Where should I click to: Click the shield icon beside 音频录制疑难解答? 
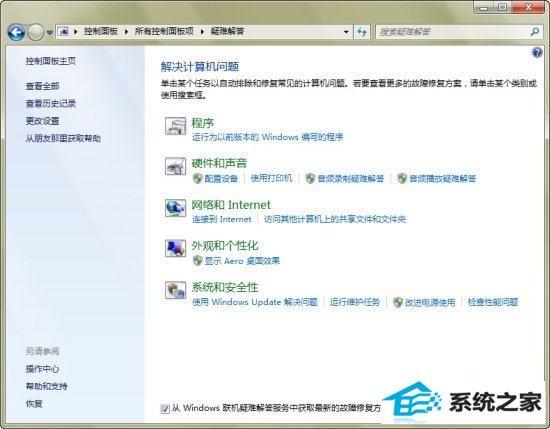pyautogui.click(x=310, y=178)
